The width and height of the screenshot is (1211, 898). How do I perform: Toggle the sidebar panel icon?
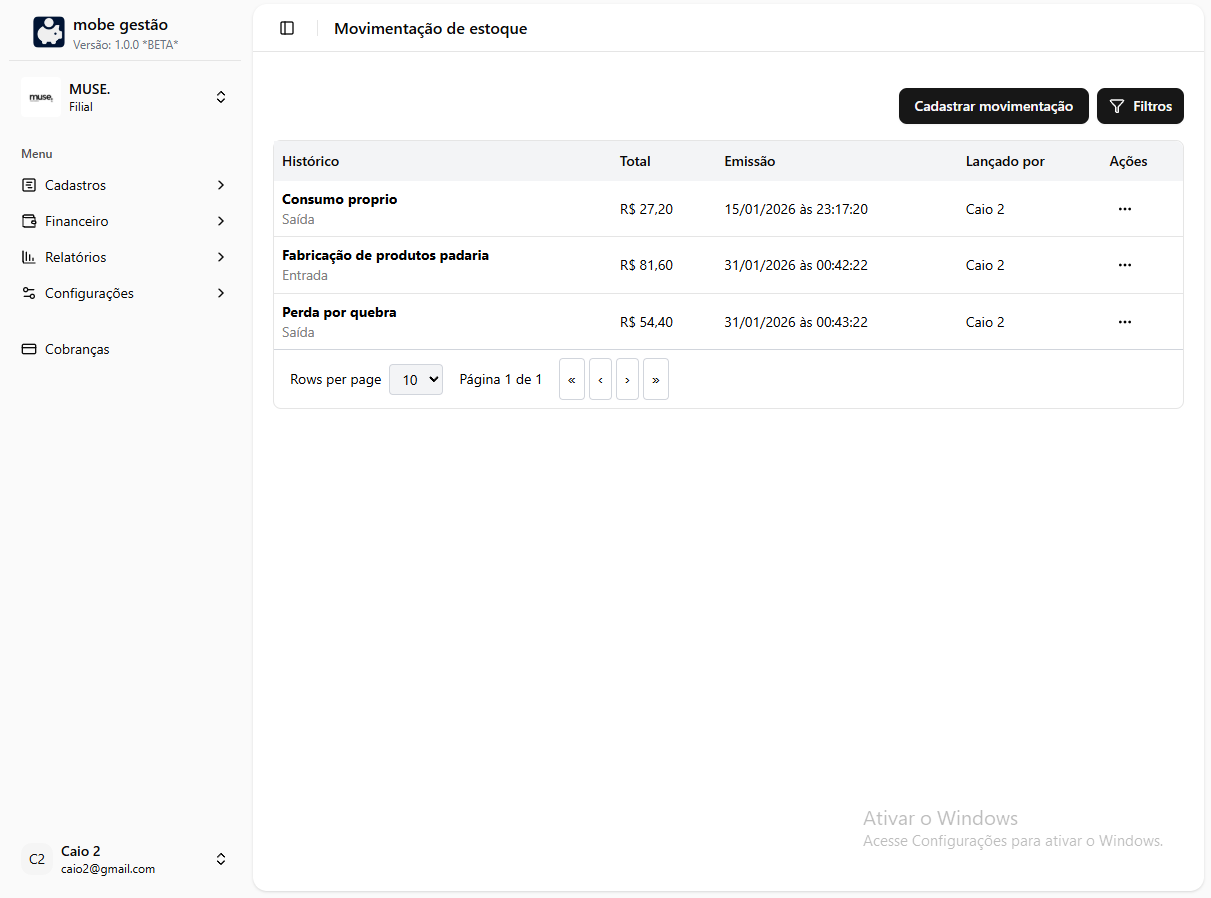coord(287,28)
